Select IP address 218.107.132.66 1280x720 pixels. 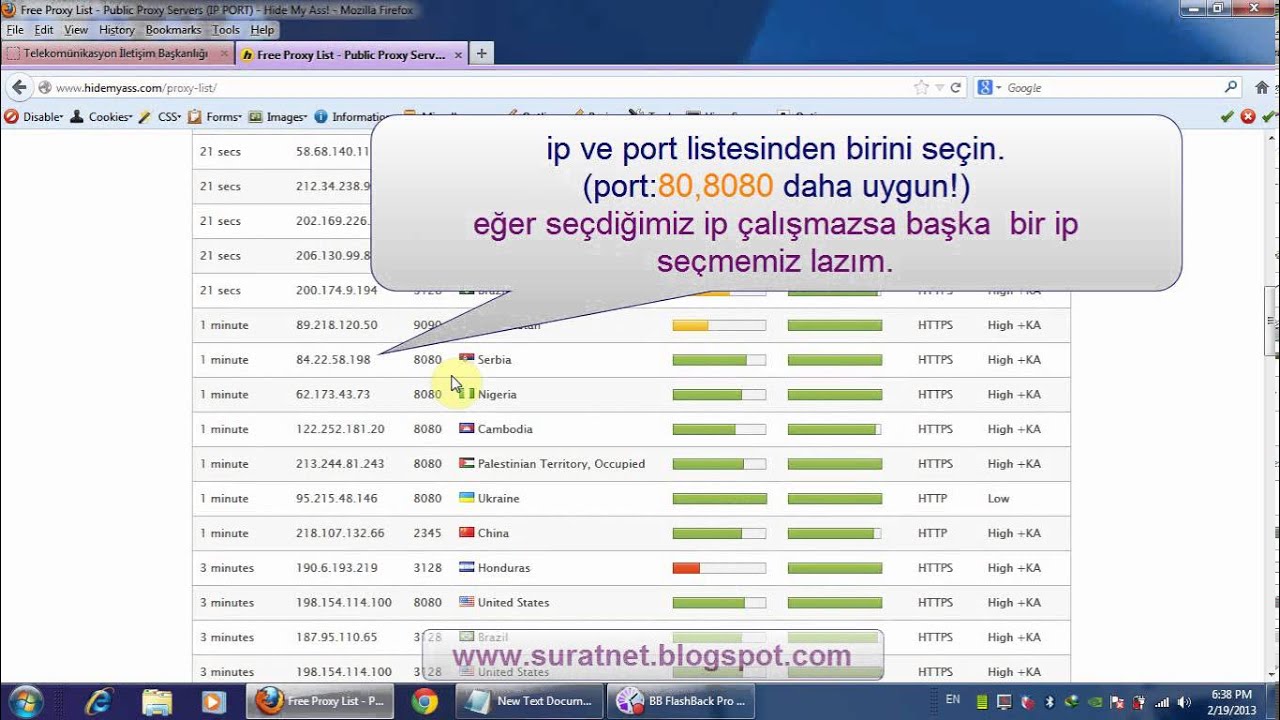(340, 533)
